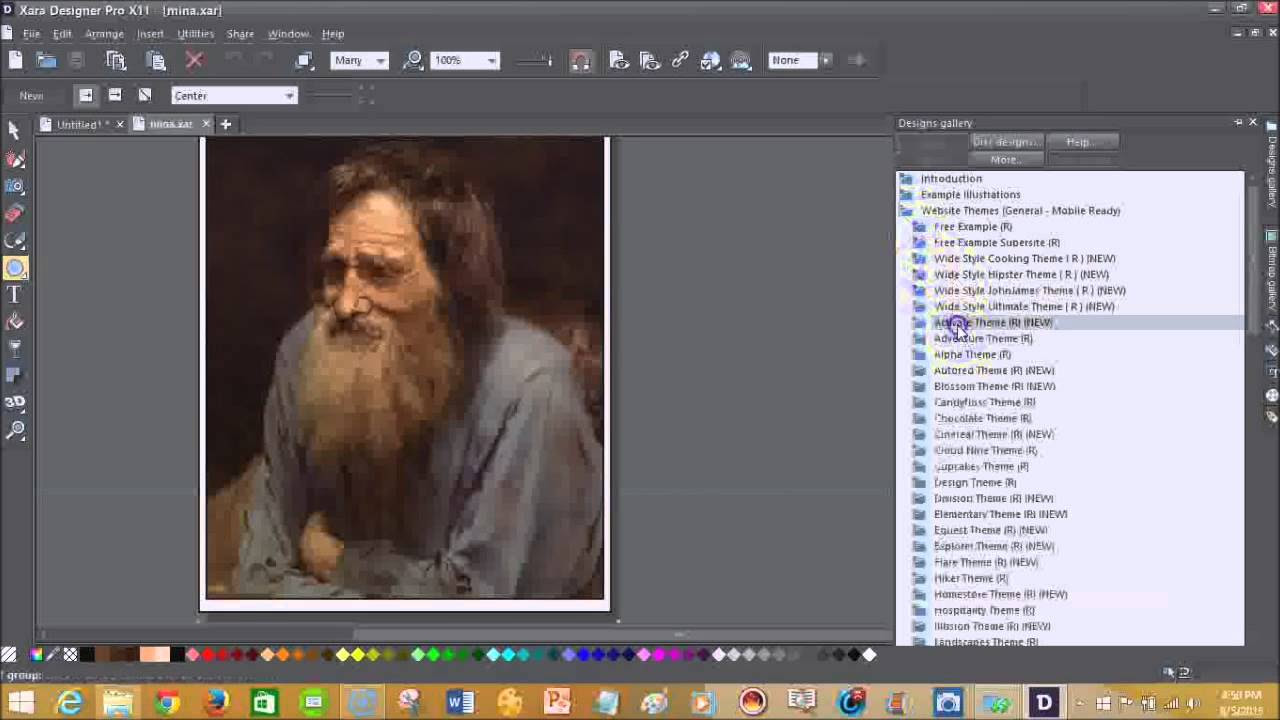Screen dimensions: 1280x720
Task: Select Adventure Theme (R) gallery item
Action: point(983,338)
